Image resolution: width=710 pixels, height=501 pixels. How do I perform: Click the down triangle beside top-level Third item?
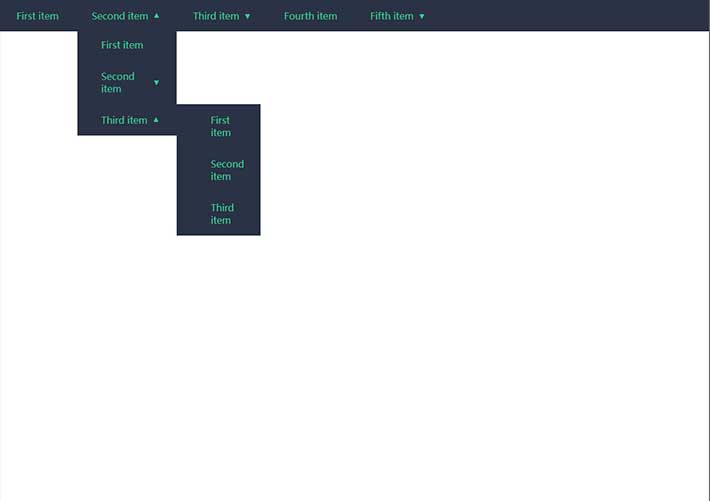click(x=248, y=17)
